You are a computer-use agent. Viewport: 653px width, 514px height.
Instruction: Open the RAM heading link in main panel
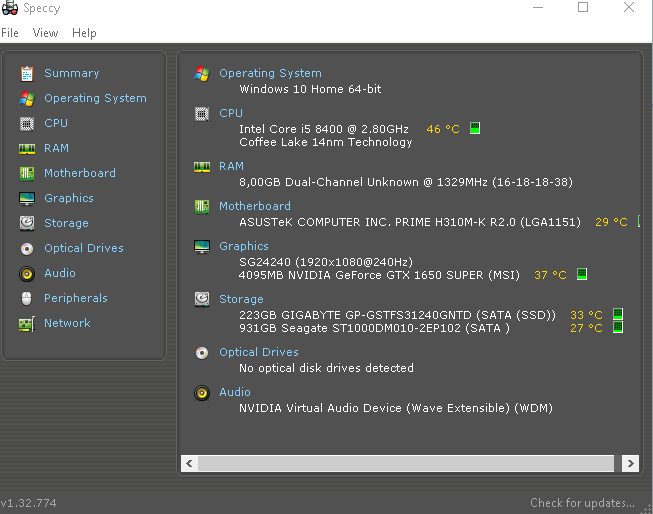pyautogui.click(x=231, y=166)
